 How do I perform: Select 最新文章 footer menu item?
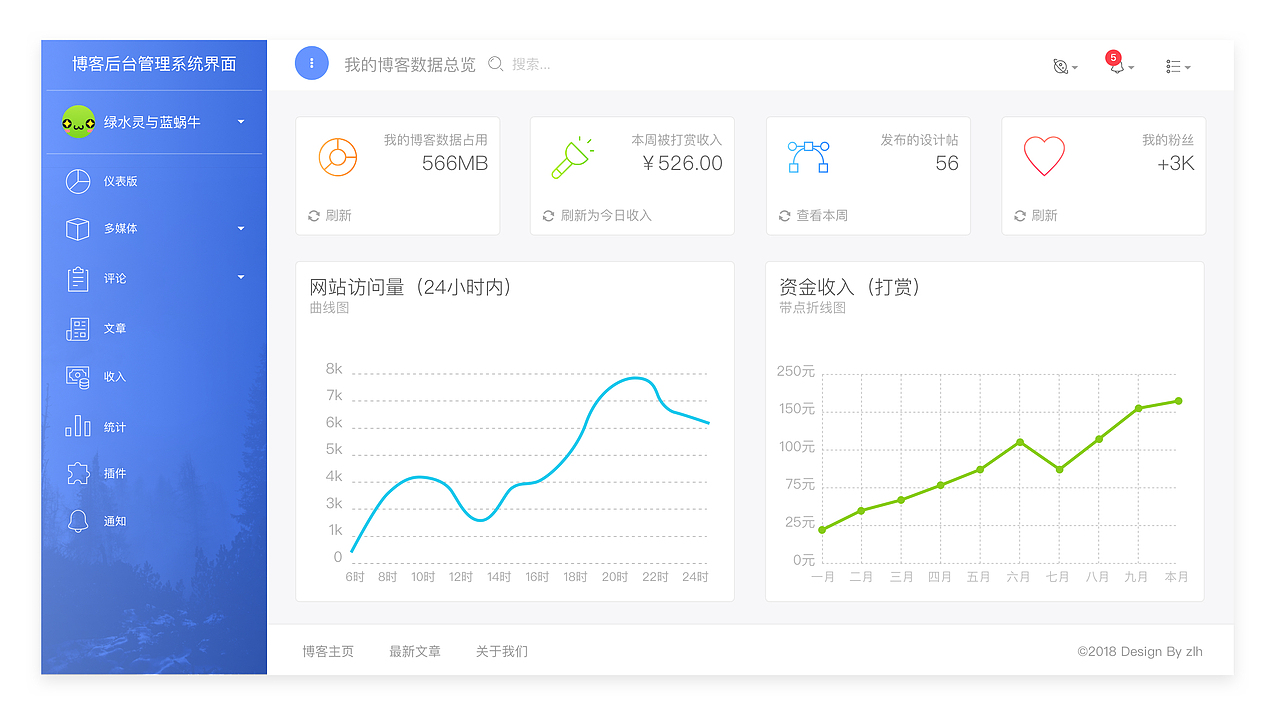point(415,651)
